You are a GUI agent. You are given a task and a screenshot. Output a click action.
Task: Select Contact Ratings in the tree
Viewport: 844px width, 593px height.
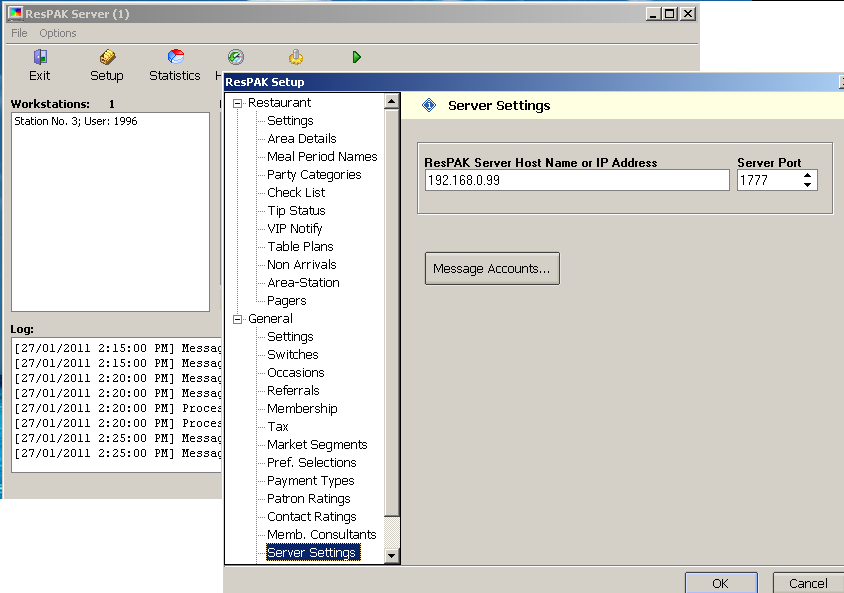tap(312, 517)
